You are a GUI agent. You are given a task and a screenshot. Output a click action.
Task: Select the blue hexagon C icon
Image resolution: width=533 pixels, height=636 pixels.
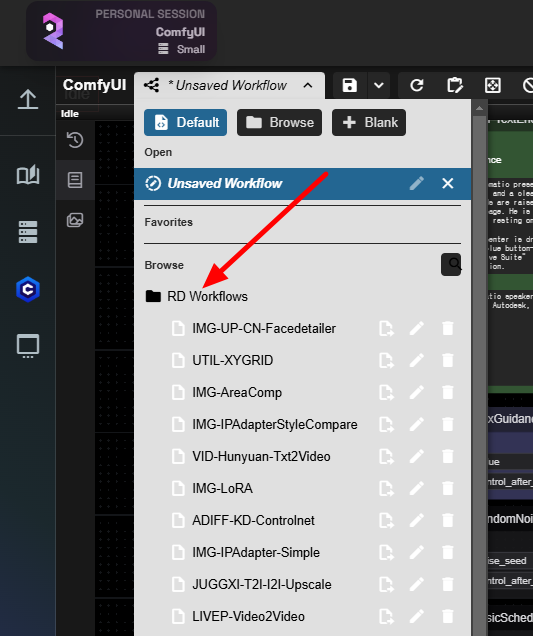28,289
